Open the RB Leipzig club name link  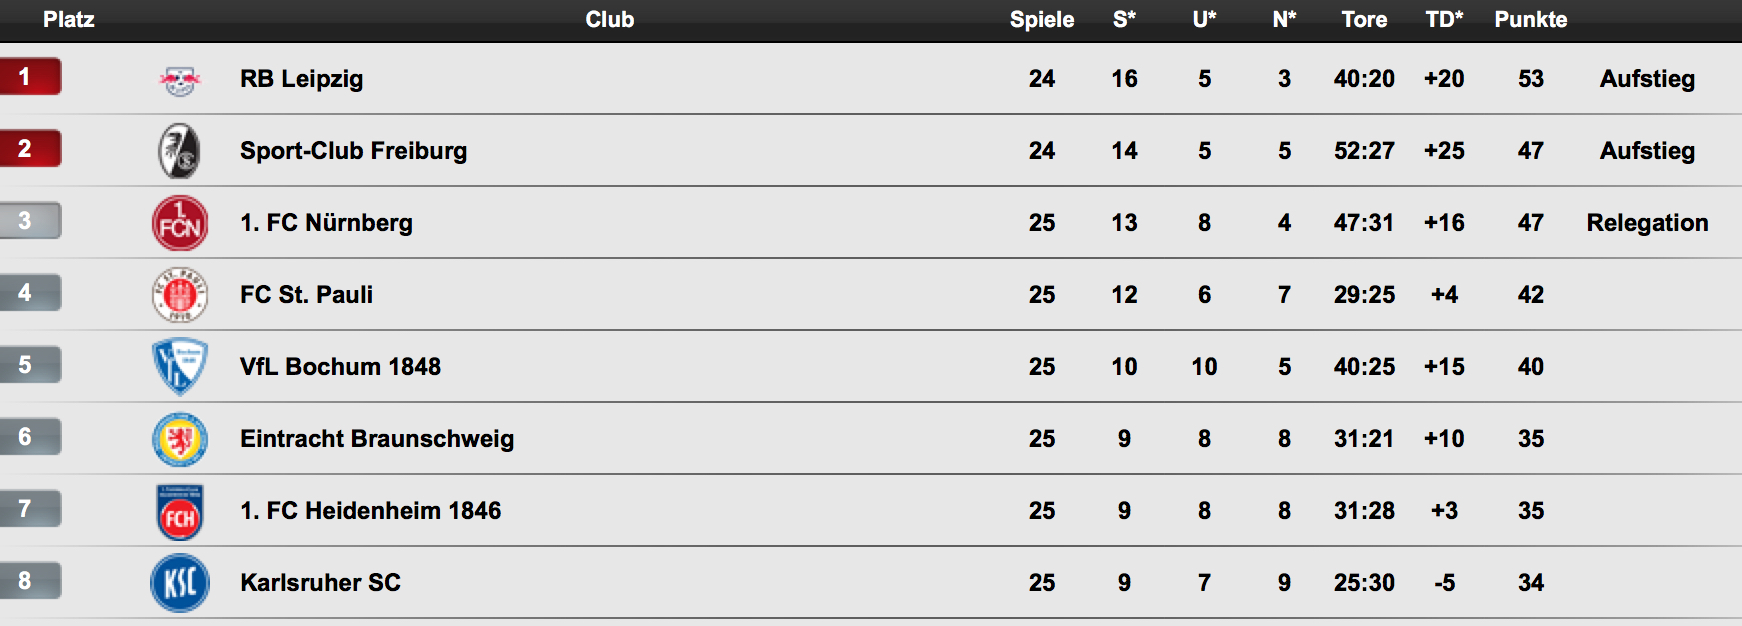click(x=301, y=79)
